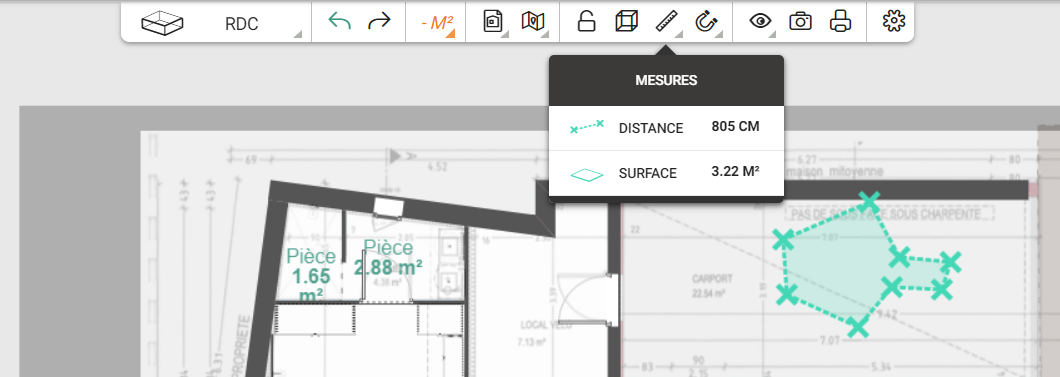Open settings gear
1060x377 pixels.
click(x=894, y=22)
